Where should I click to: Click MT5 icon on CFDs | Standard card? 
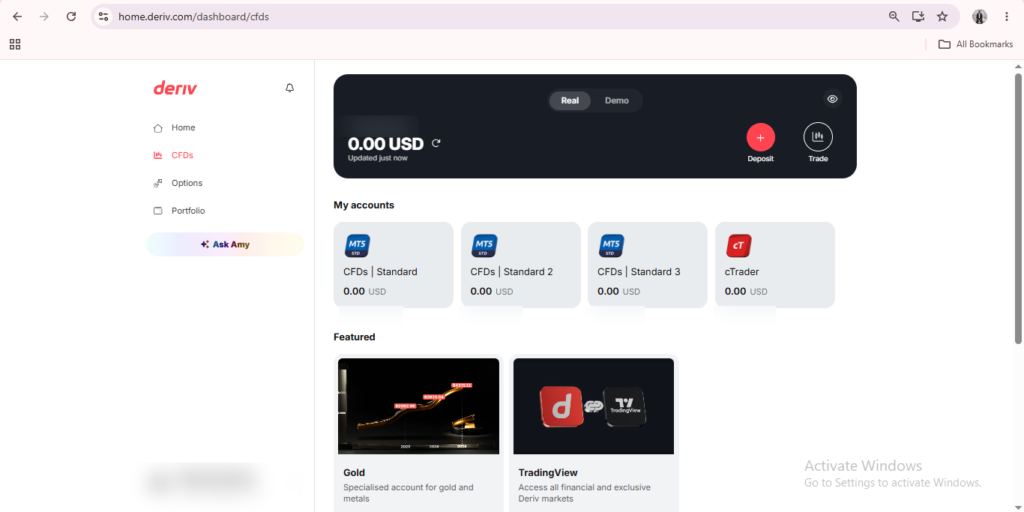357,246
